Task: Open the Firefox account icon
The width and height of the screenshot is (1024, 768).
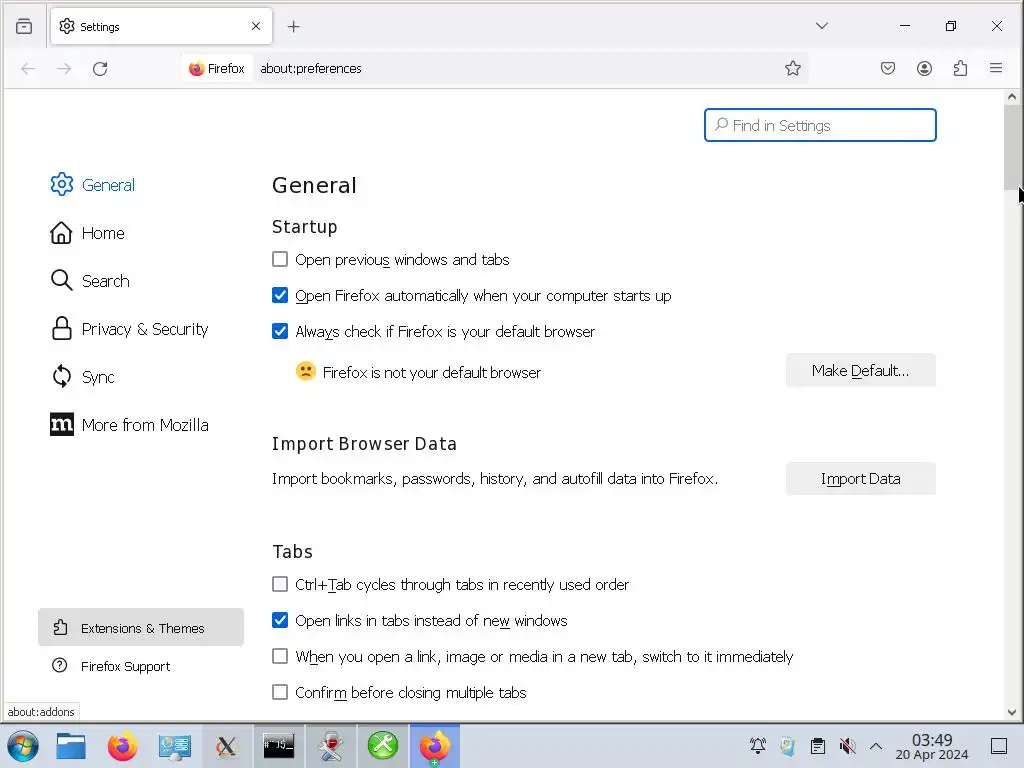Action: [x=924, y=69]
